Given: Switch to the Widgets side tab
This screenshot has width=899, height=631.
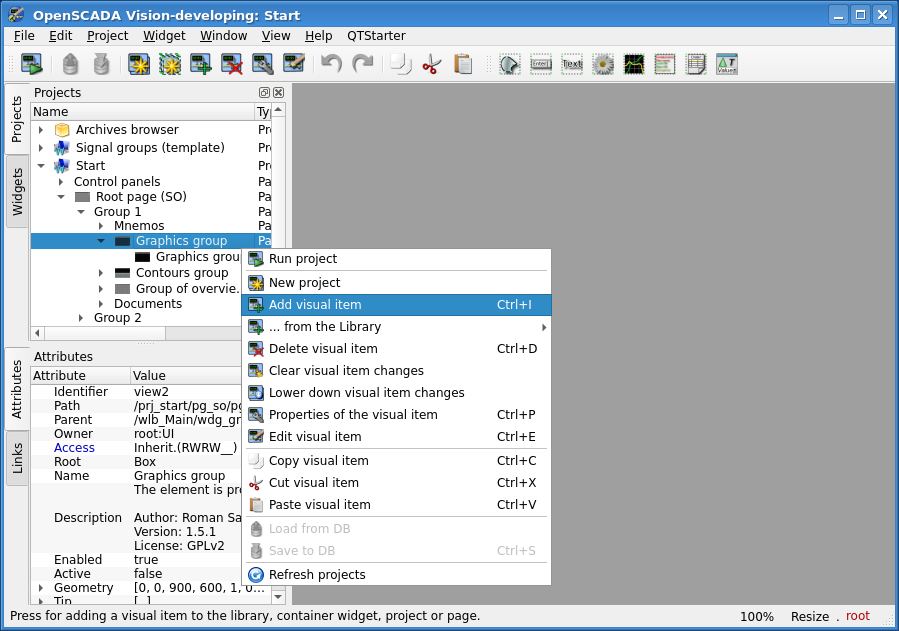Looking at the screenshot, I should pos(17,192).
